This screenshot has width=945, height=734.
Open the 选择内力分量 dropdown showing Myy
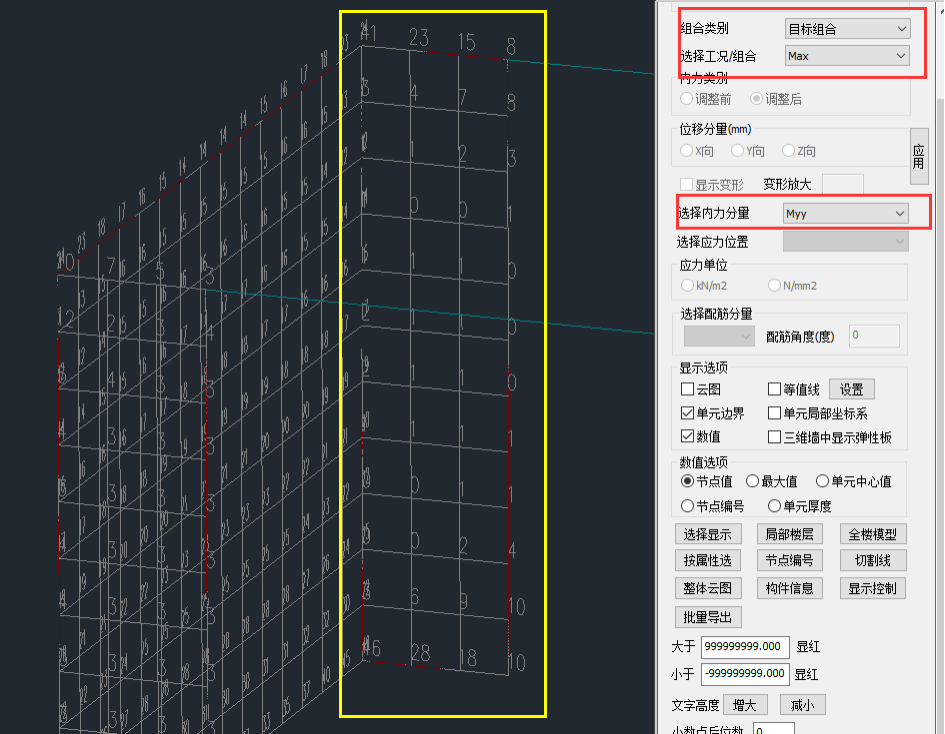coord(846,213)
